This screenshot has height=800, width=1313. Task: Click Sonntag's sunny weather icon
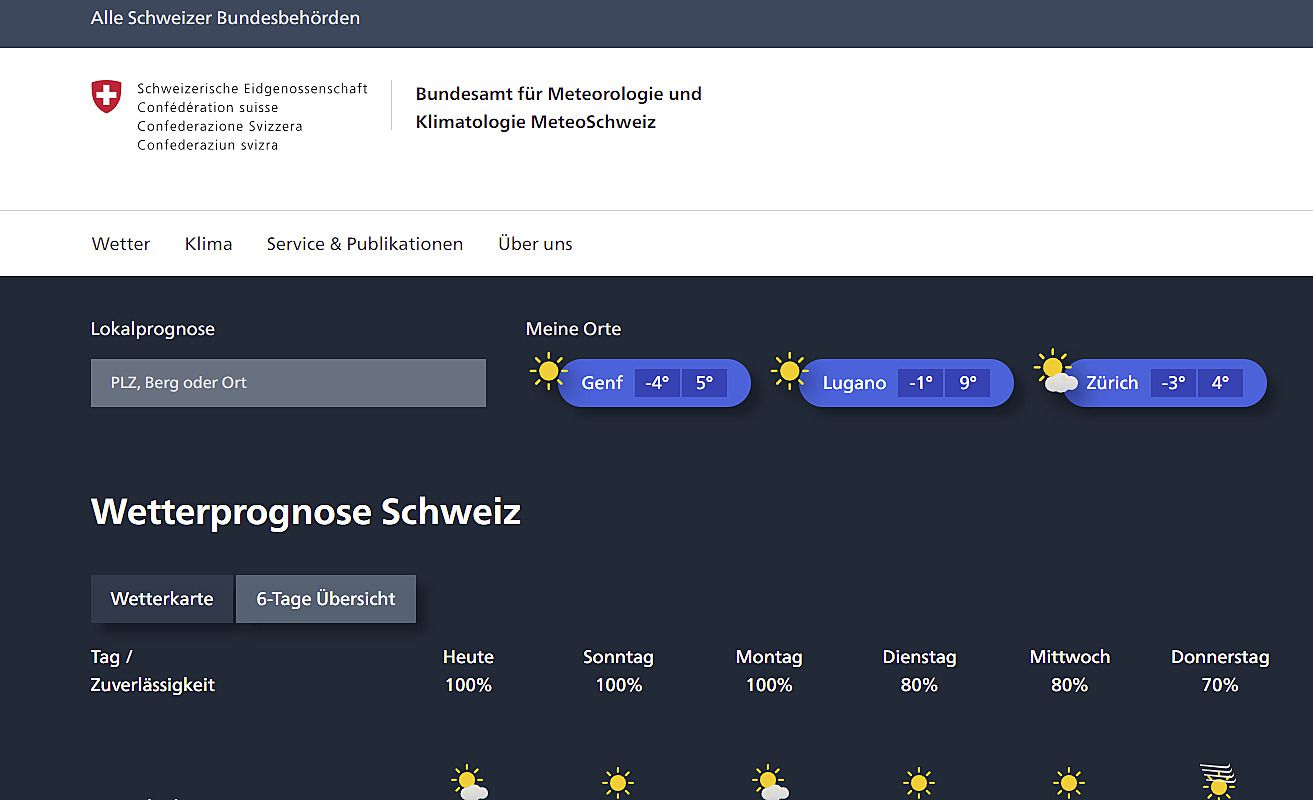[618, 782]
